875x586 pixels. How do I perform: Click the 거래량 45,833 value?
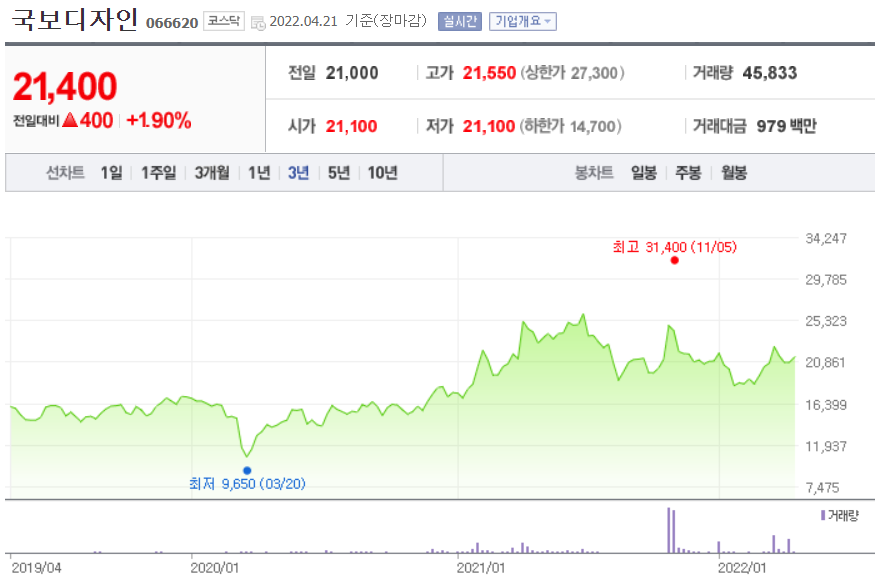pyautogui.click(x=770, y=73)
